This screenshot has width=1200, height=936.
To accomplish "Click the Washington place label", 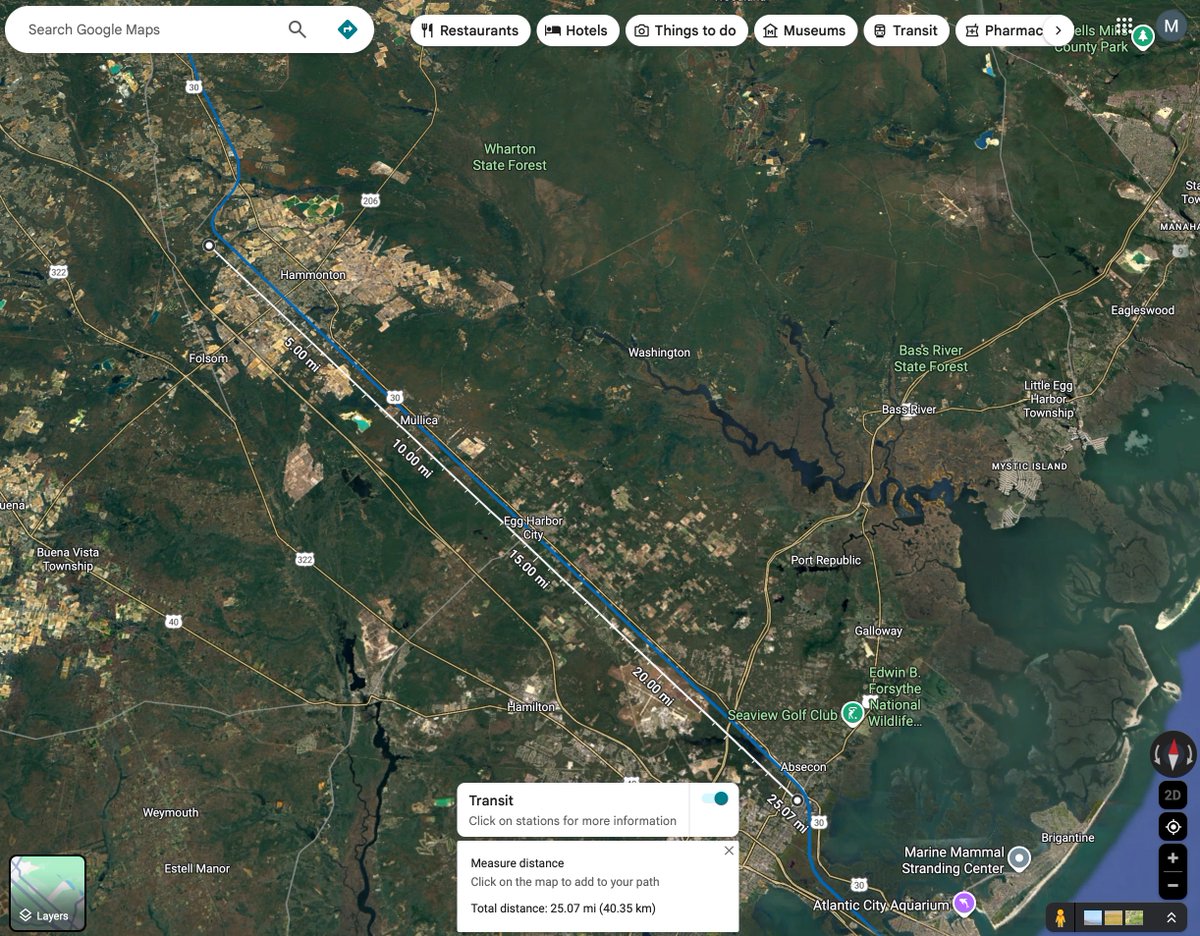I will coord(659,352).
